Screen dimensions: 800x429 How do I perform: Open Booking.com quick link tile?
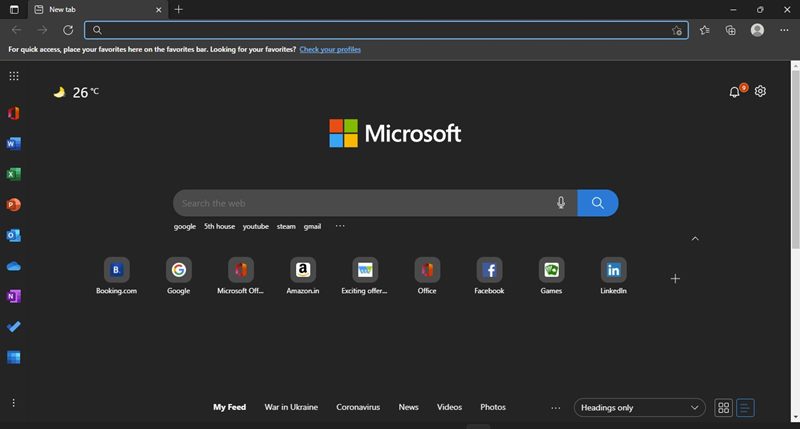(x=116, y=276)
